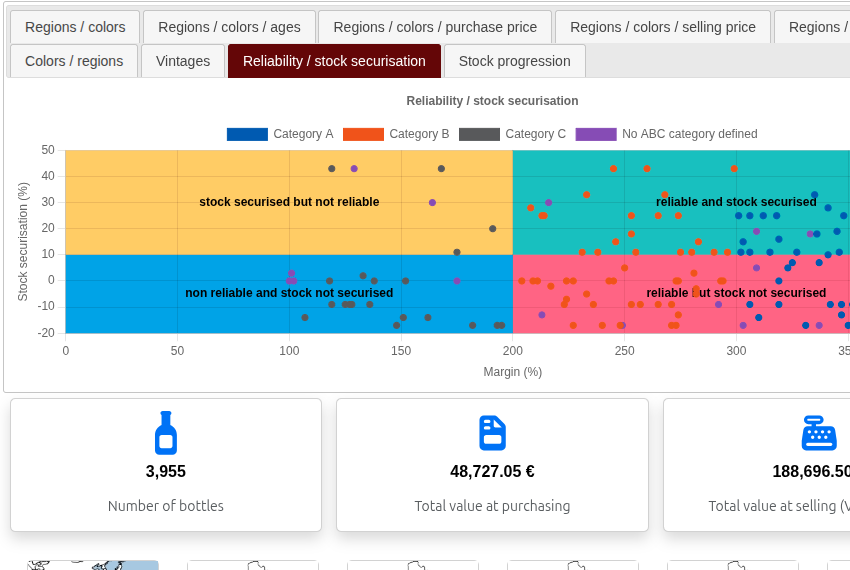Go to the Colors / regions tab
850x570 pixels.
point(74,61)
